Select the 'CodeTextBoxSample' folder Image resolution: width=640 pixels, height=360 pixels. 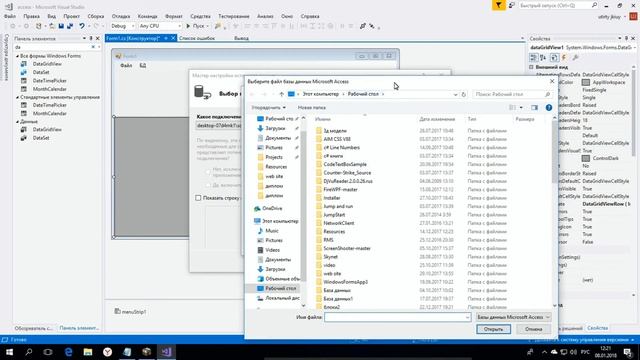click(x=344, y=164)
